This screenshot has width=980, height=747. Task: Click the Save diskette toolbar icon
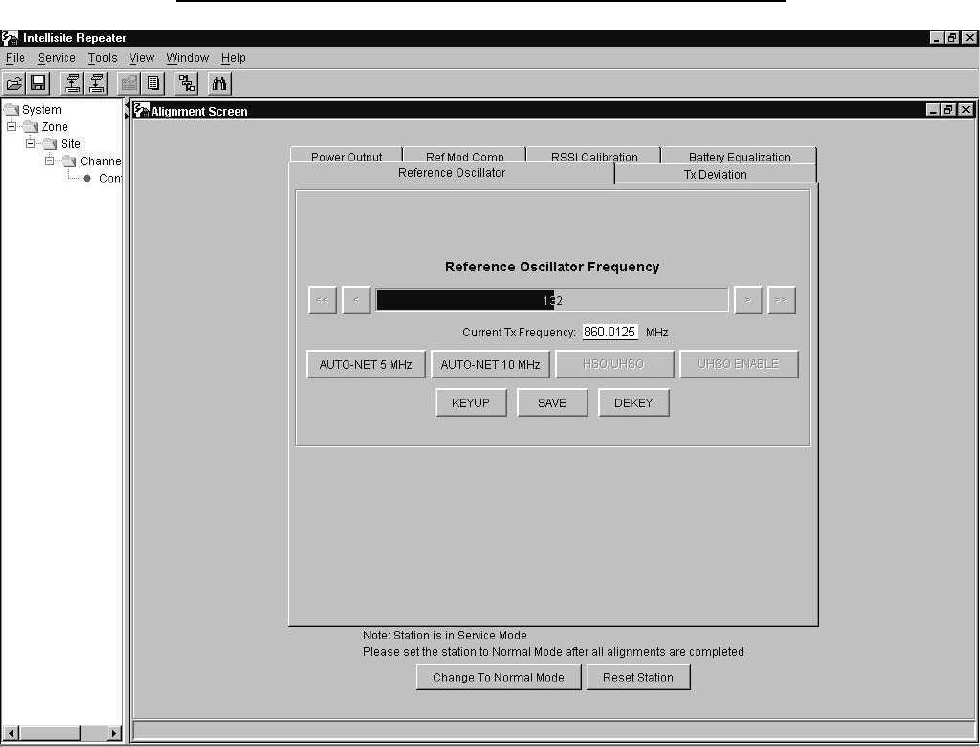click(x=38, y=83)
